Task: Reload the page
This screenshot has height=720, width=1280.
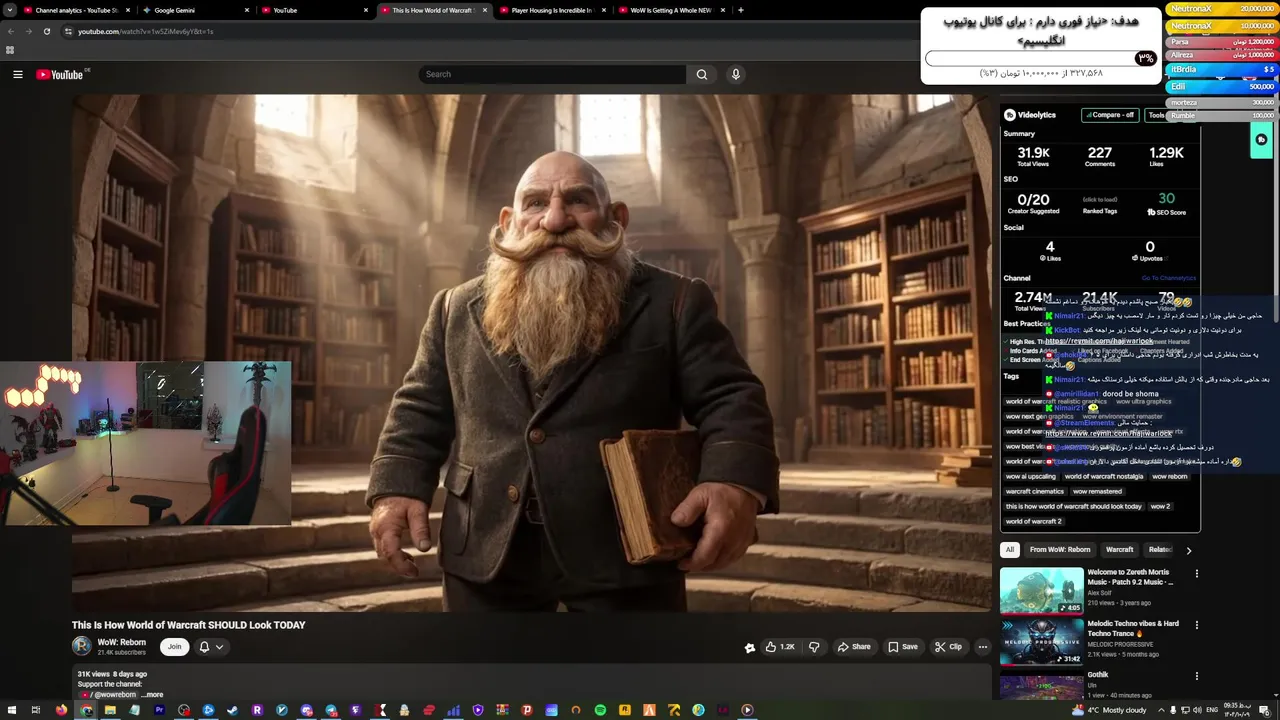Action: click(46, 31)
